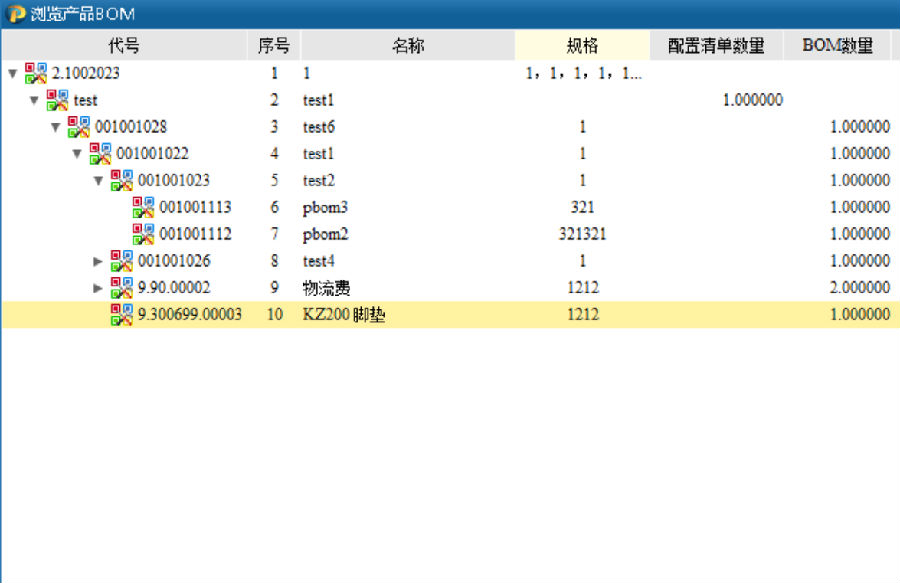Image resolution: width=900 pixels, height=583 pixels.
Task: Select tree item 9.300699.00003
Action: pyautogui.click(x=189, y=314)
